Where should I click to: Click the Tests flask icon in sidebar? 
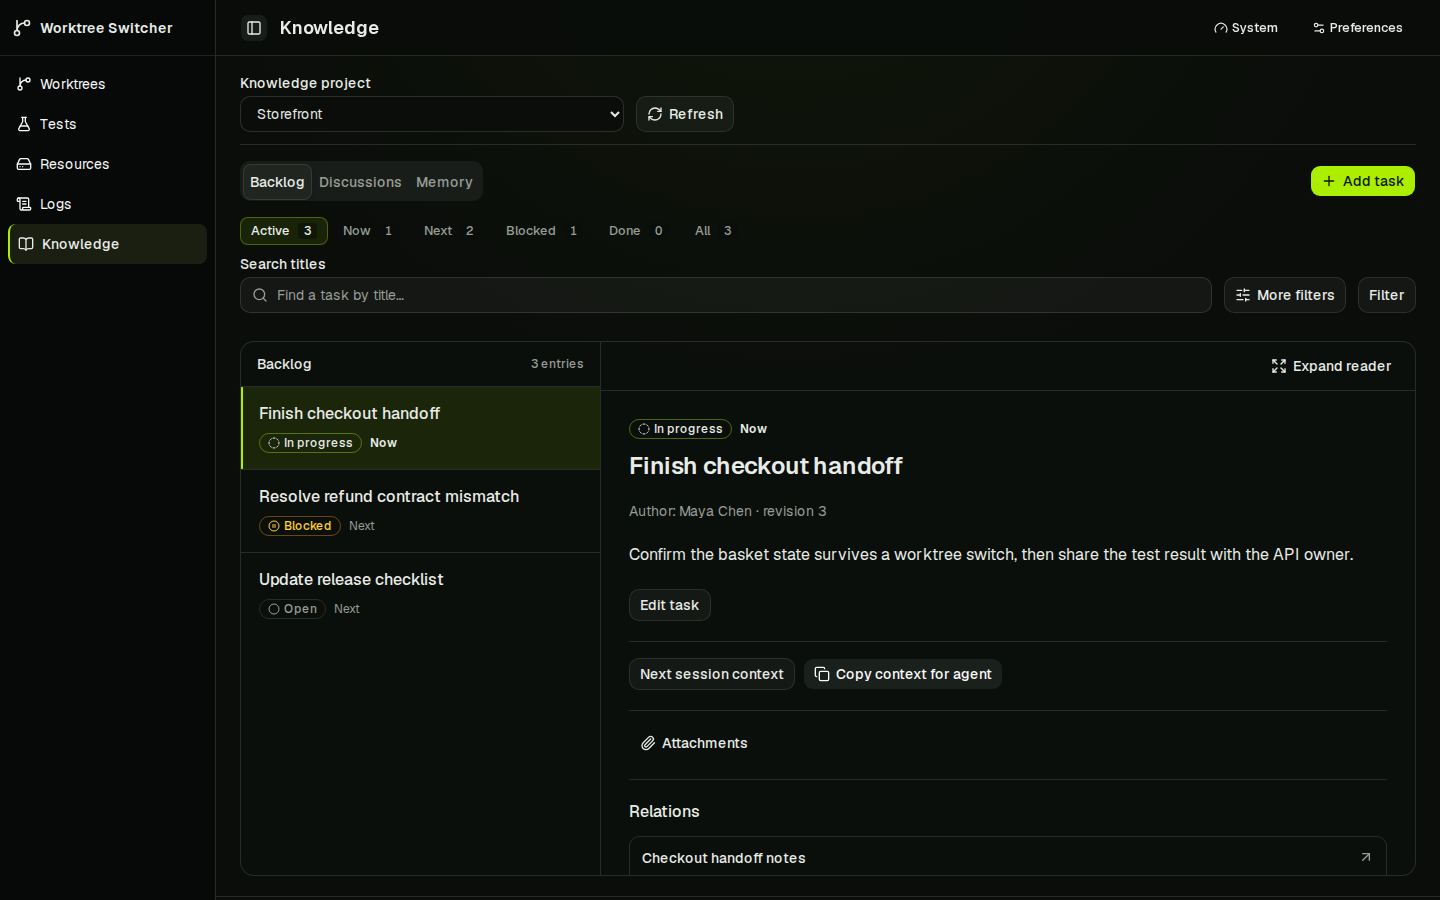tap(24, 124)
